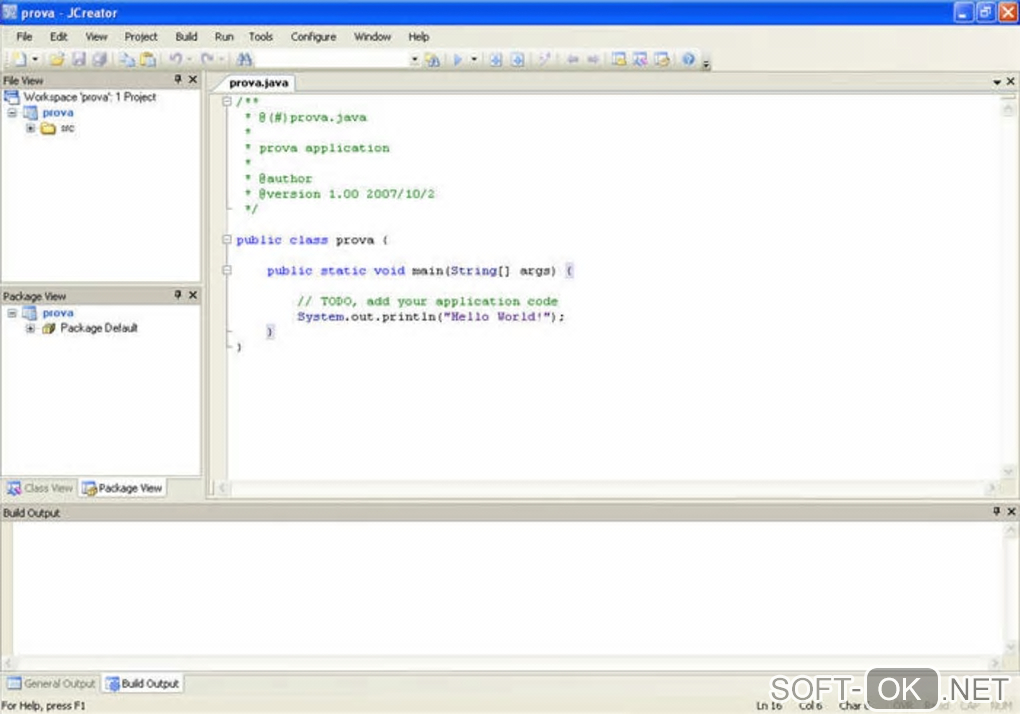Close the prova.java editor document
The image size is (1020, 714).
tap(1010, 81)
